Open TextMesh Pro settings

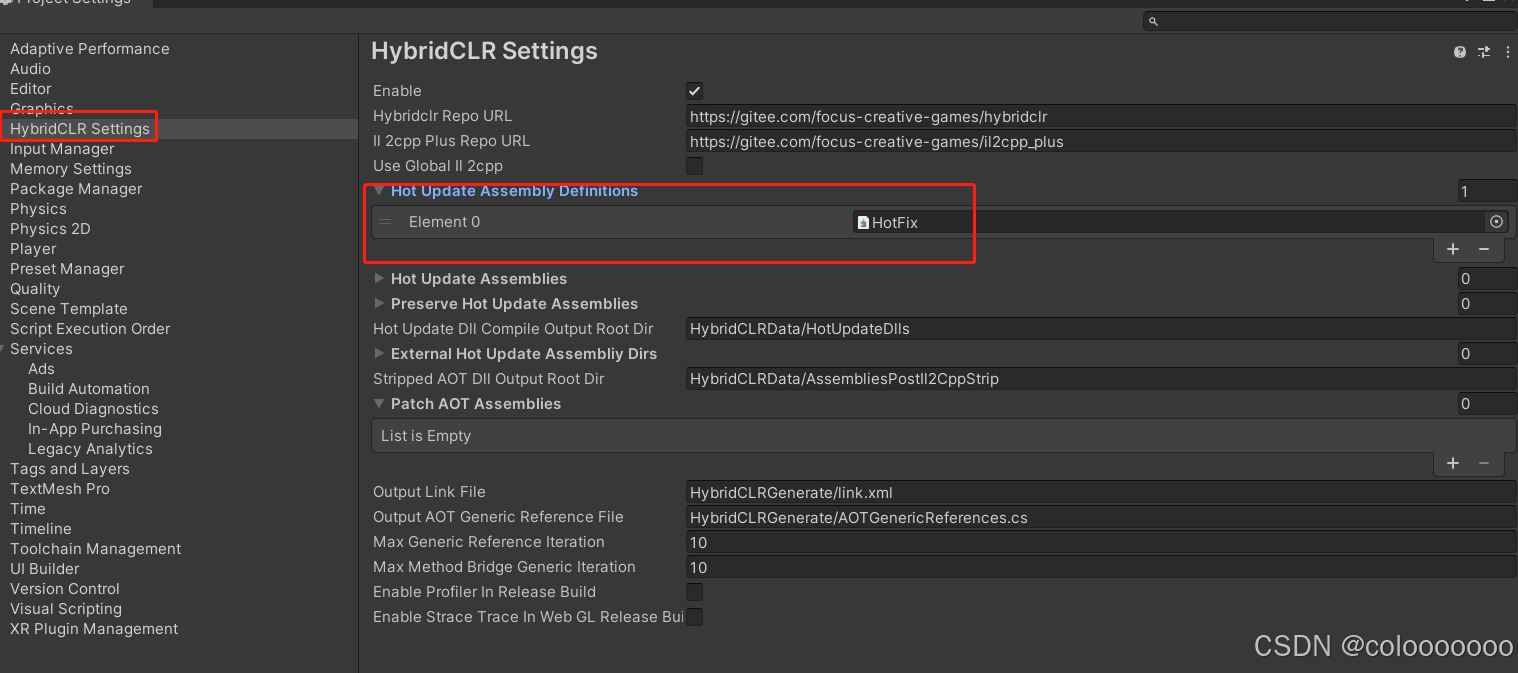tap(60, 489)
